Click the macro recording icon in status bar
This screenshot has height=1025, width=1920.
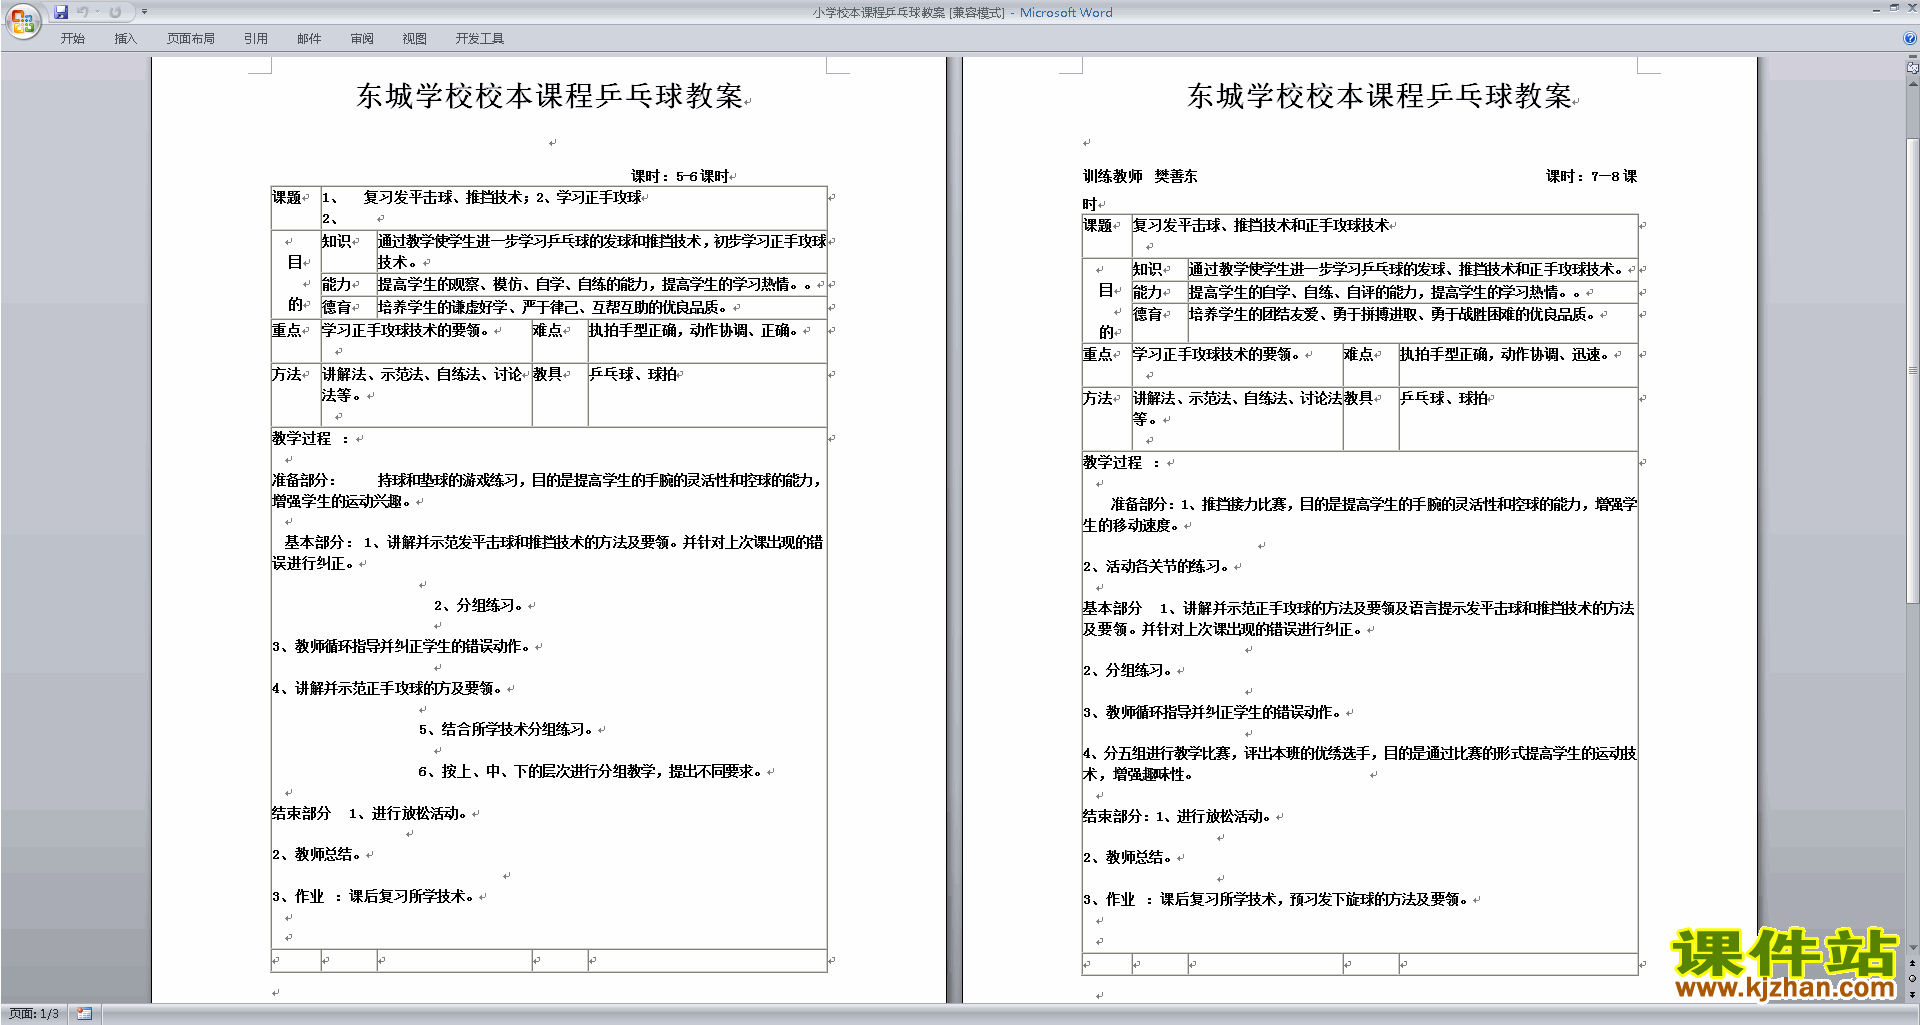(x=84, y=1014)
